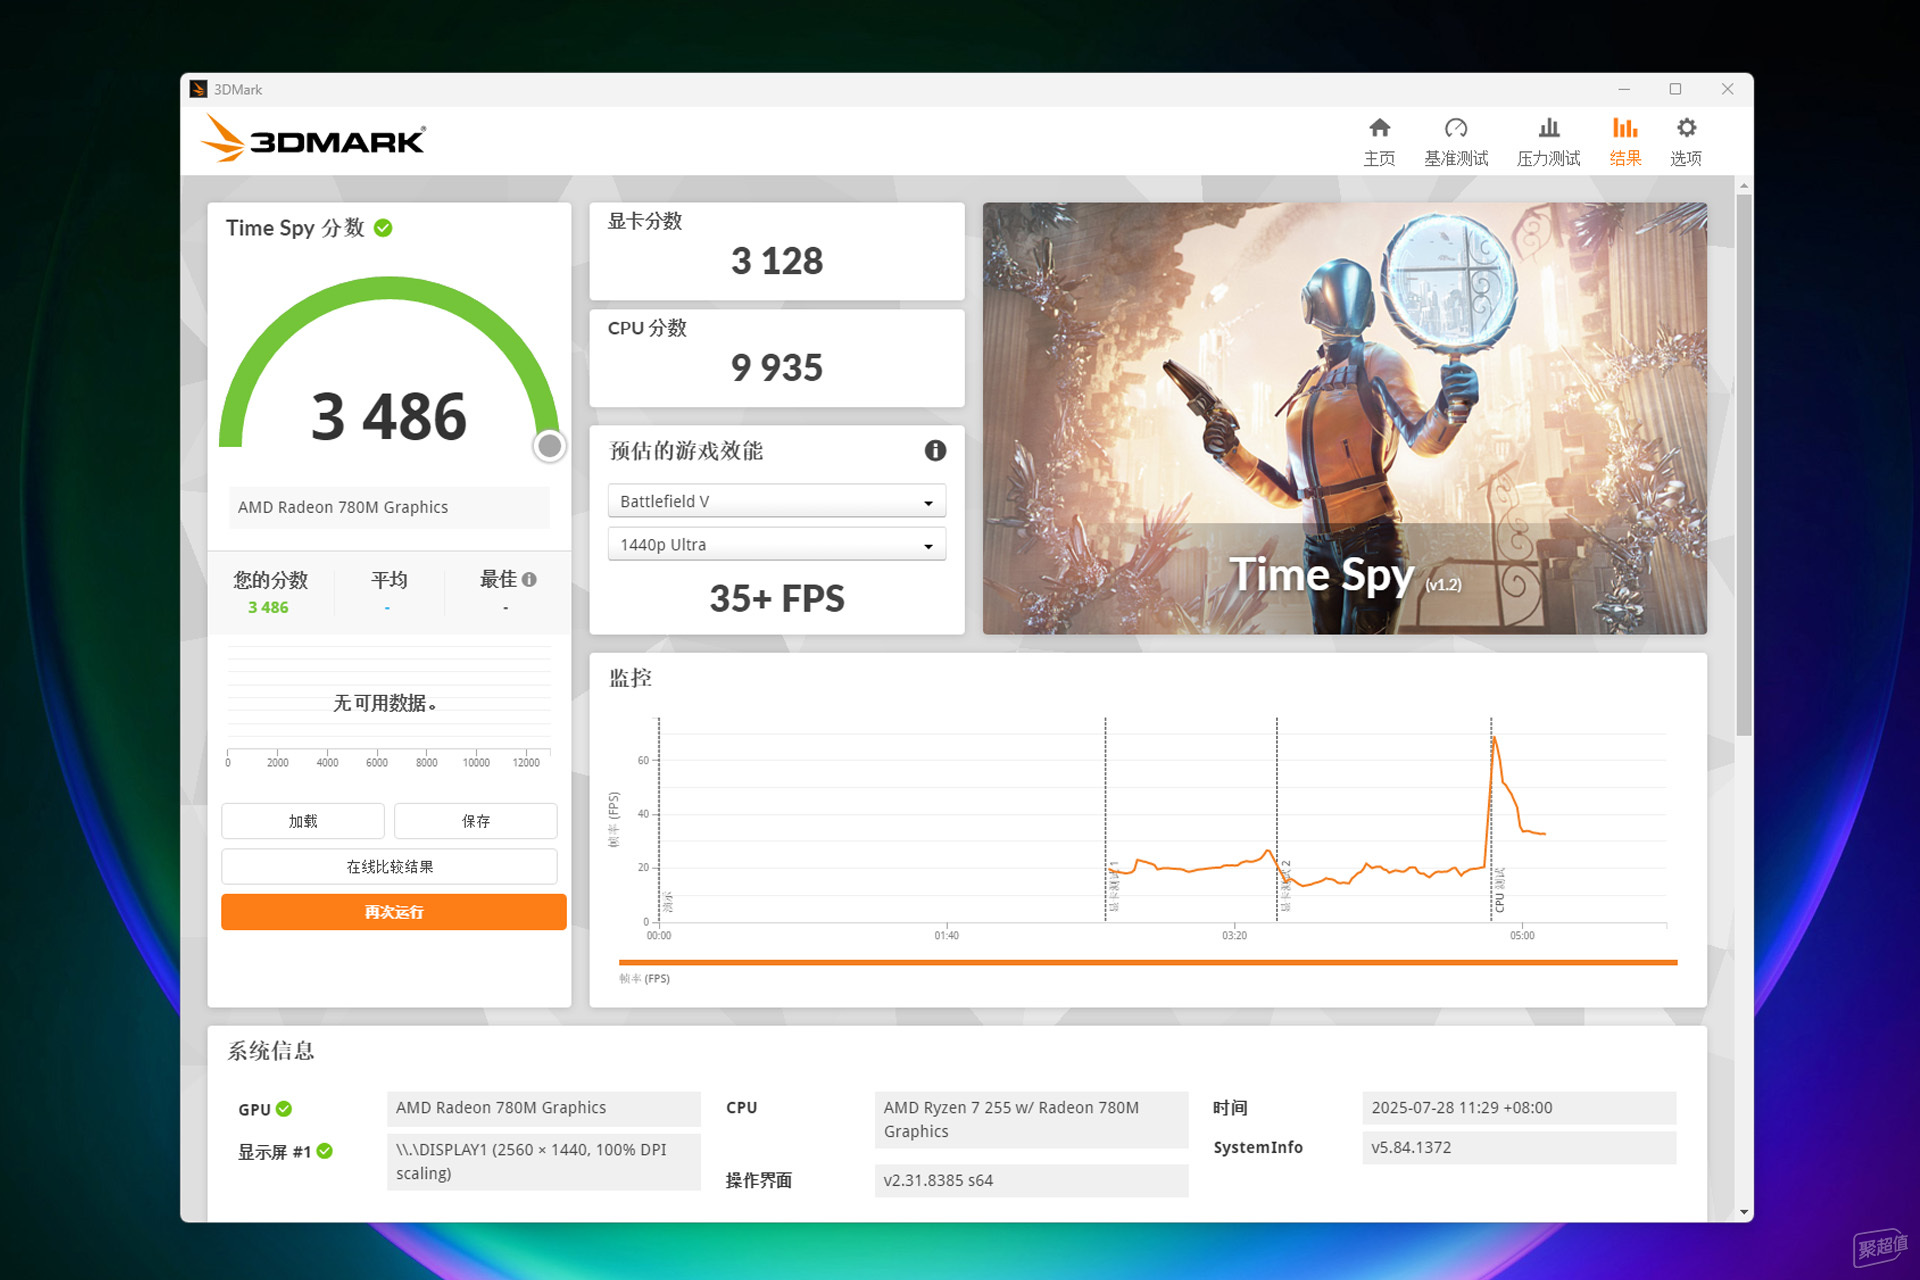Click the DISPLAY1 2560 × 1440 field

pyautogui.click(x=543, y=1162)
